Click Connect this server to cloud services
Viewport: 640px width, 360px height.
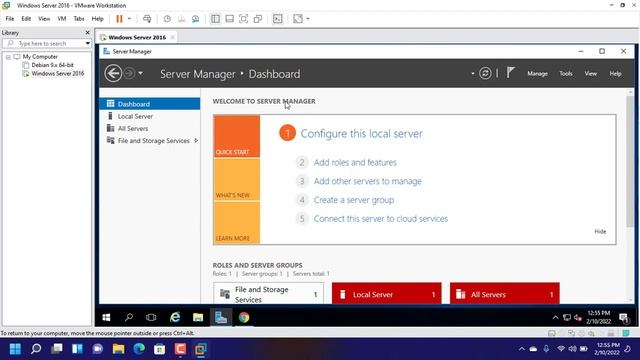(380, 219)
